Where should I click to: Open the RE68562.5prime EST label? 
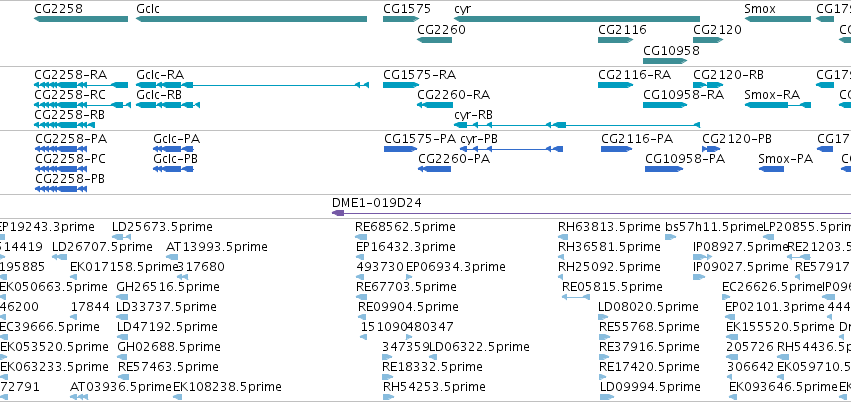click(405, 227)
